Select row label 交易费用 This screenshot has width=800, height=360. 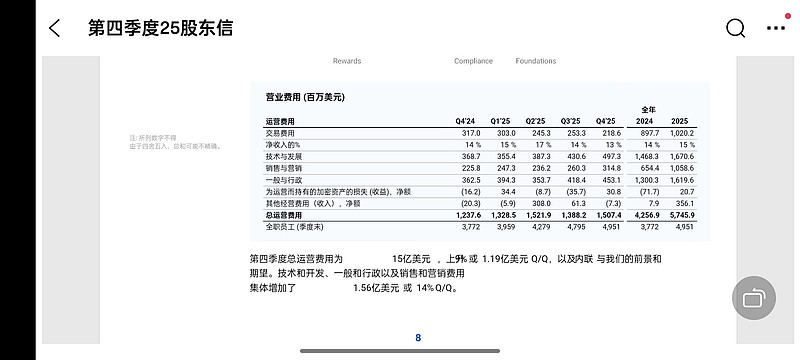coord(280,133)
